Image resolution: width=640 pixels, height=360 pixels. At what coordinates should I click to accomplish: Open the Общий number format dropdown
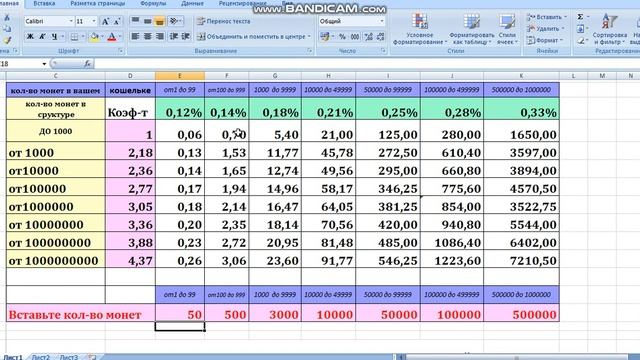[382, 21]
